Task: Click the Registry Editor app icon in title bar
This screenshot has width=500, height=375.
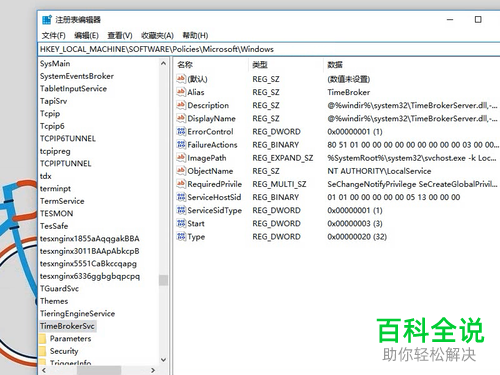Action: point(47,20)
